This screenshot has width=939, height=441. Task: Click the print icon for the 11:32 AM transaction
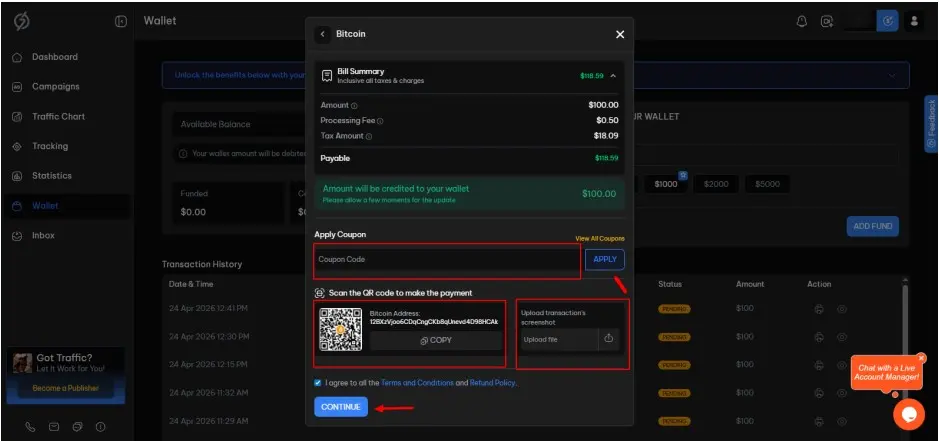819,393
